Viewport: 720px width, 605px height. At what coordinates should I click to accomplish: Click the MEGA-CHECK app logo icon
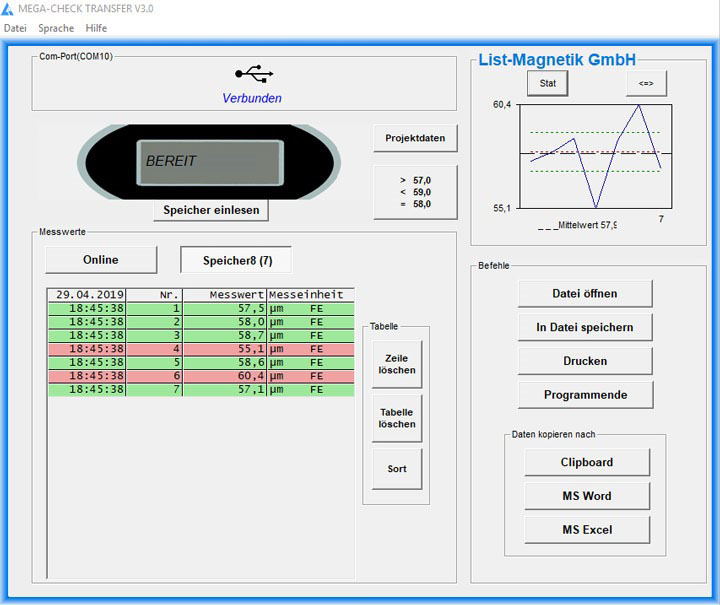(x=7, y=9)
